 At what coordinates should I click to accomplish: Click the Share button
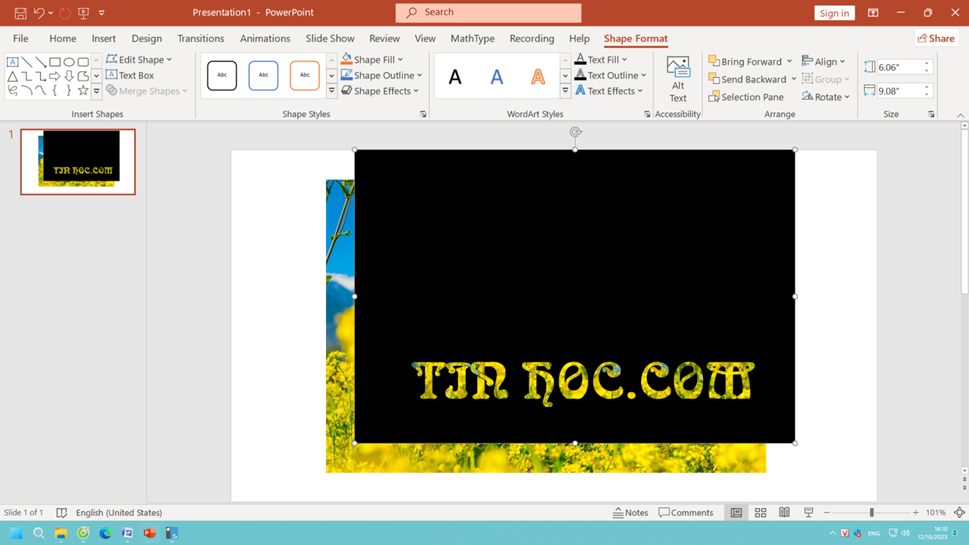pyautogui.click(x=936, y=38)
